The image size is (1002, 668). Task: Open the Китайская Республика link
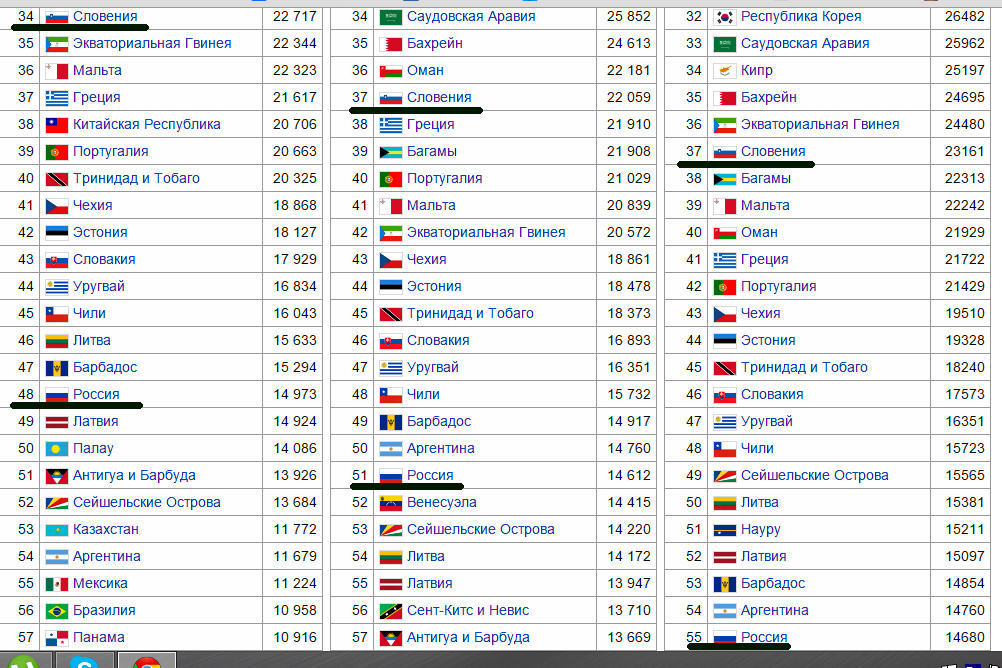(146, 125)
